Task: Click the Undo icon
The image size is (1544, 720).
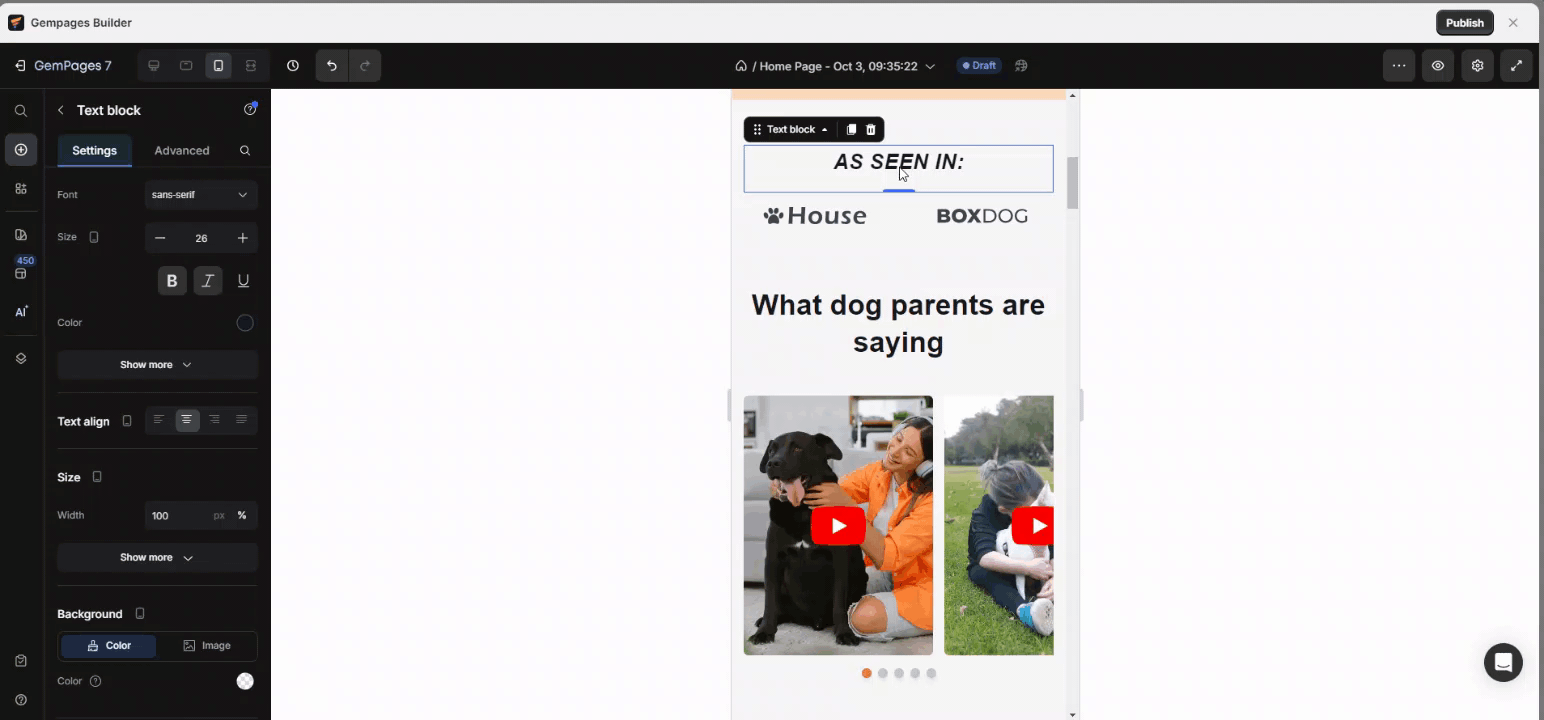Action: (331, 65)
